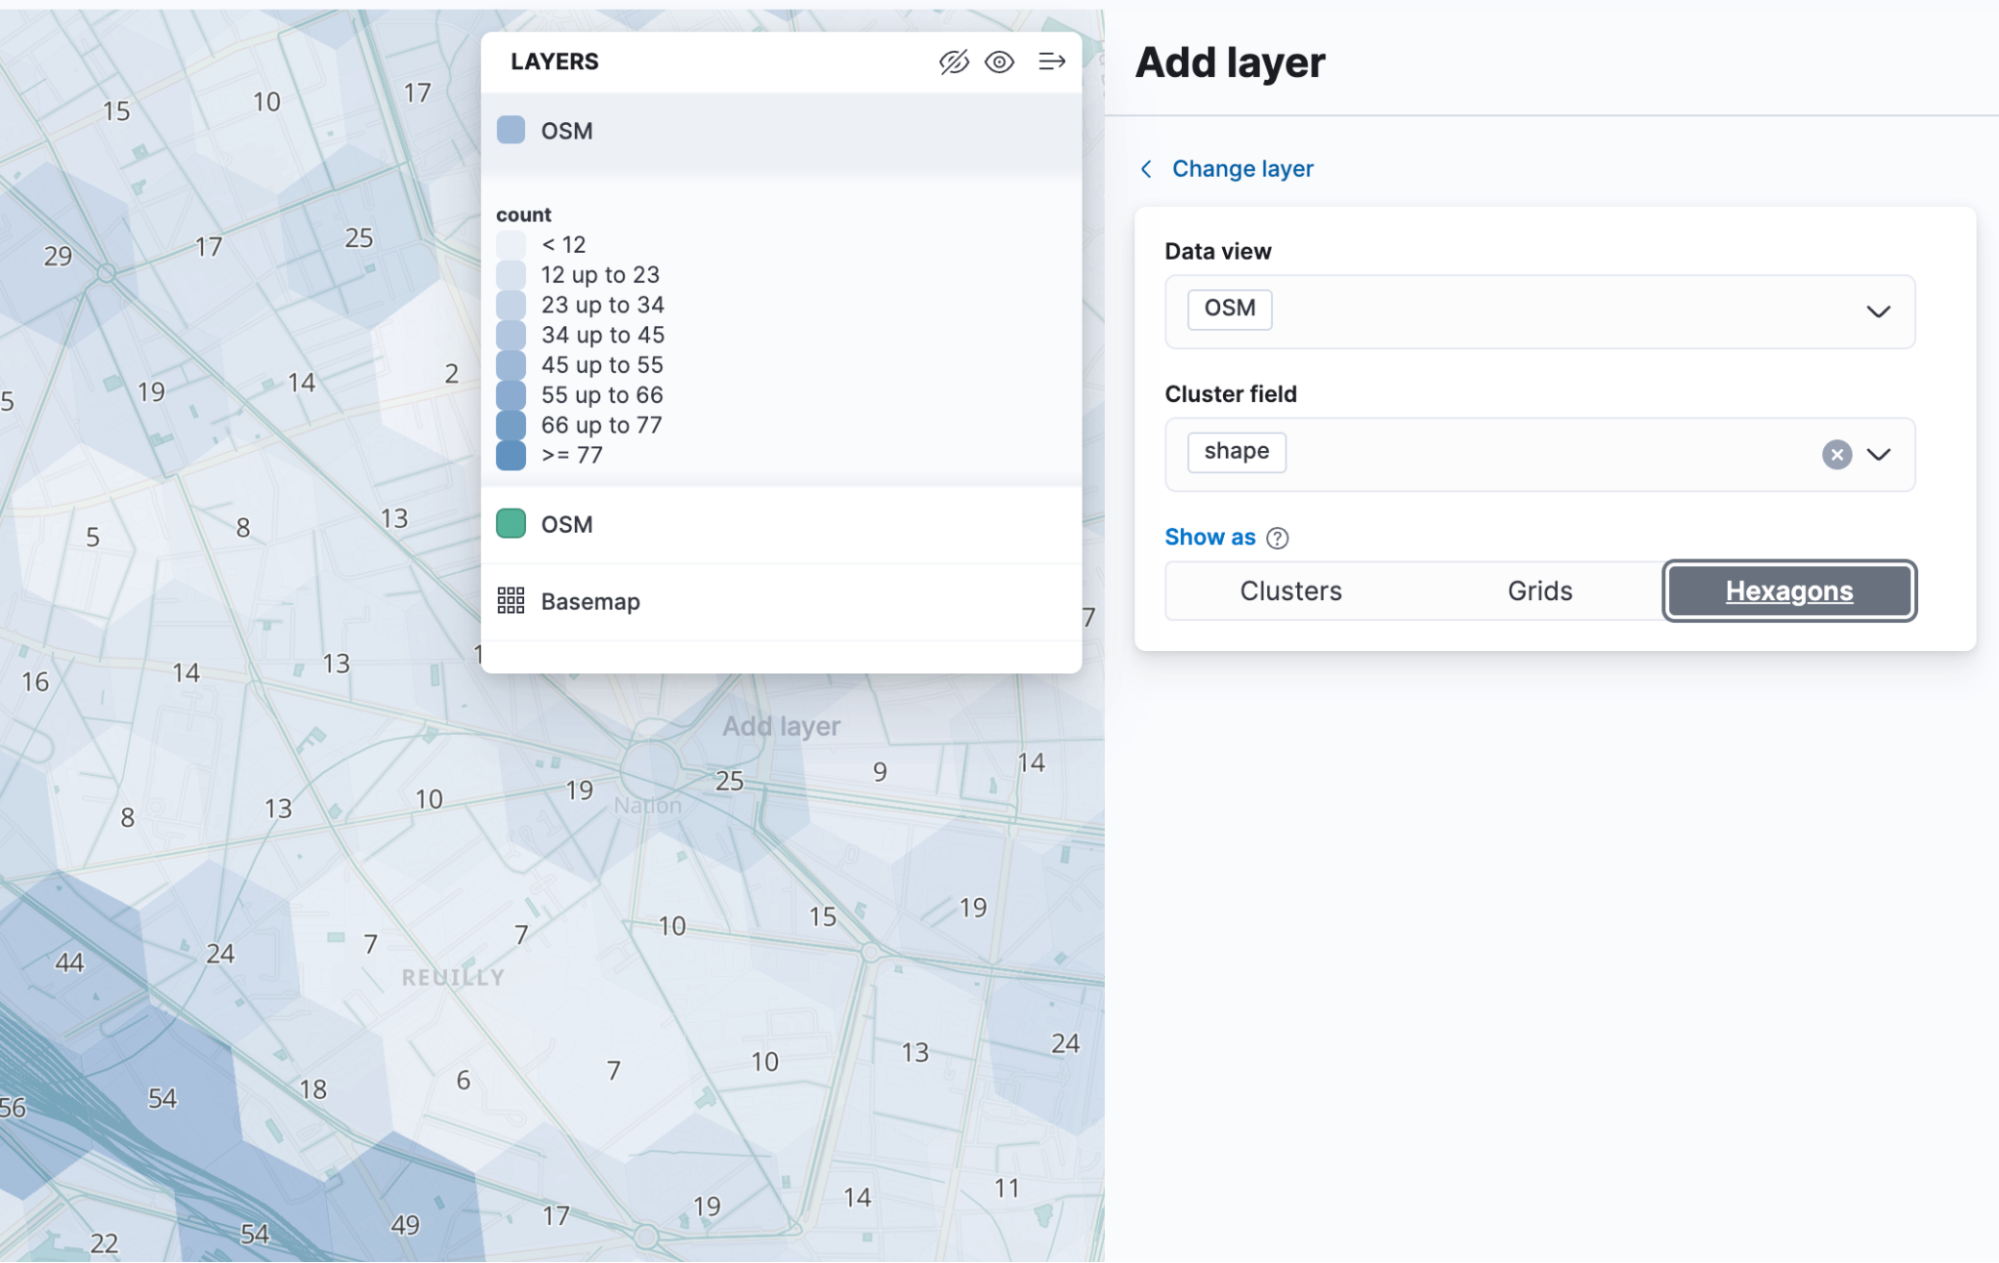Click the layer list/menu icon
The height and width of the screenshot is (1263, 1999).
1052,60
